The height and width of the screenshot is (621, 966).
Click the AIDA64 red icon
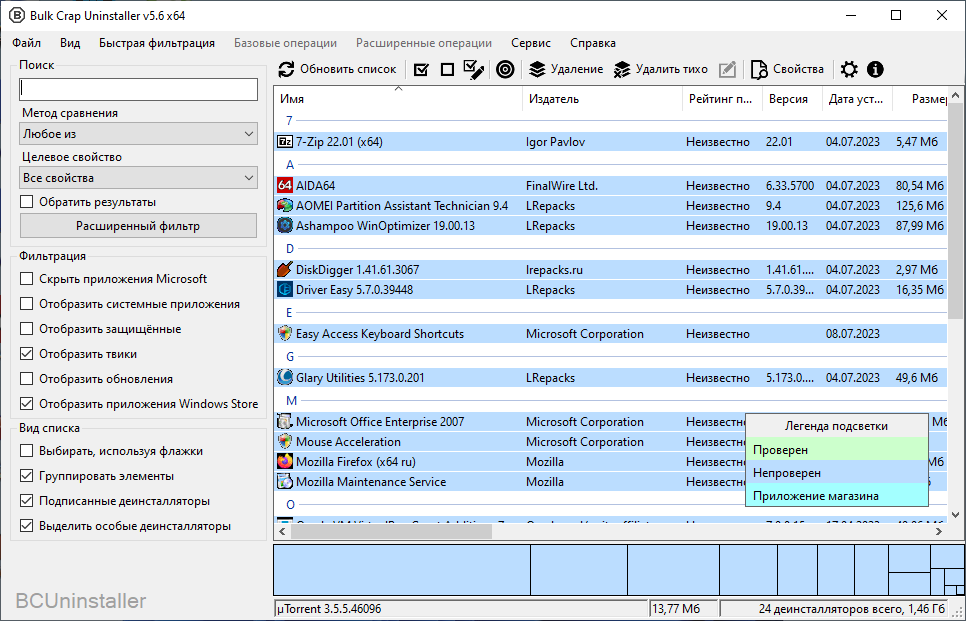[x=285, y=185]
